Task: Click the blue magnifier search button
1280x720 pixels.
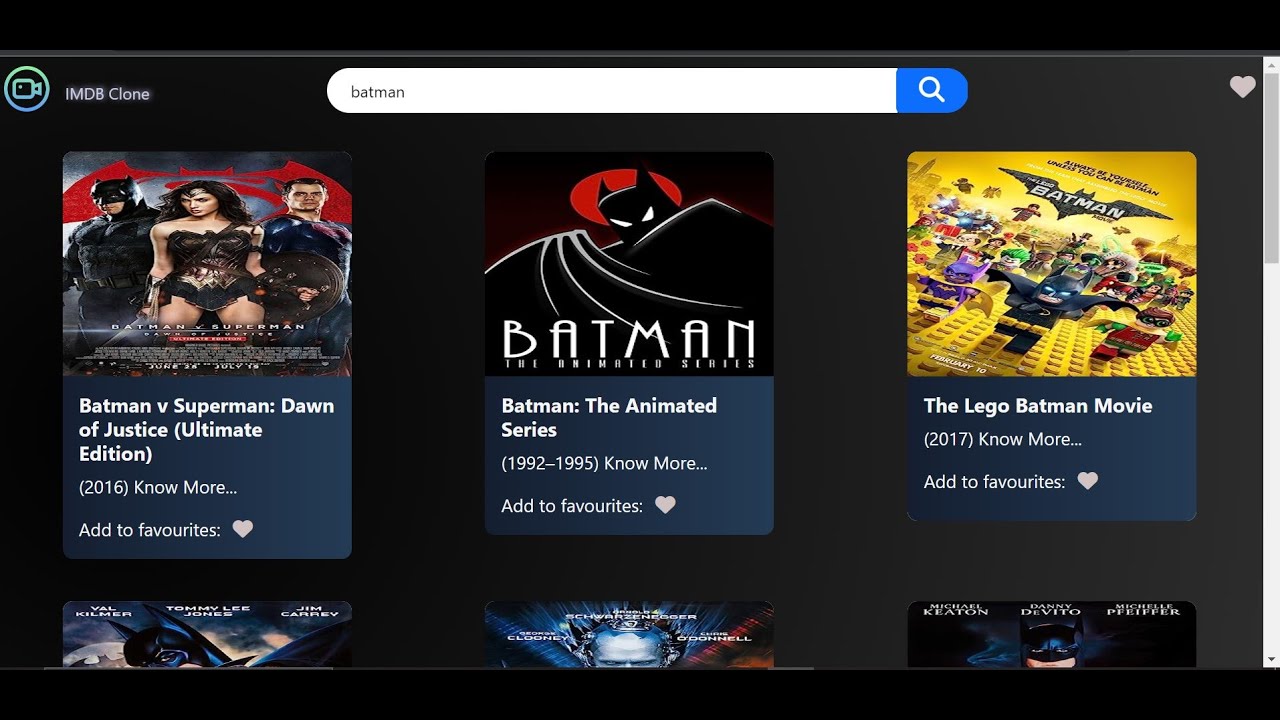Action: click(x=932, y=91)
